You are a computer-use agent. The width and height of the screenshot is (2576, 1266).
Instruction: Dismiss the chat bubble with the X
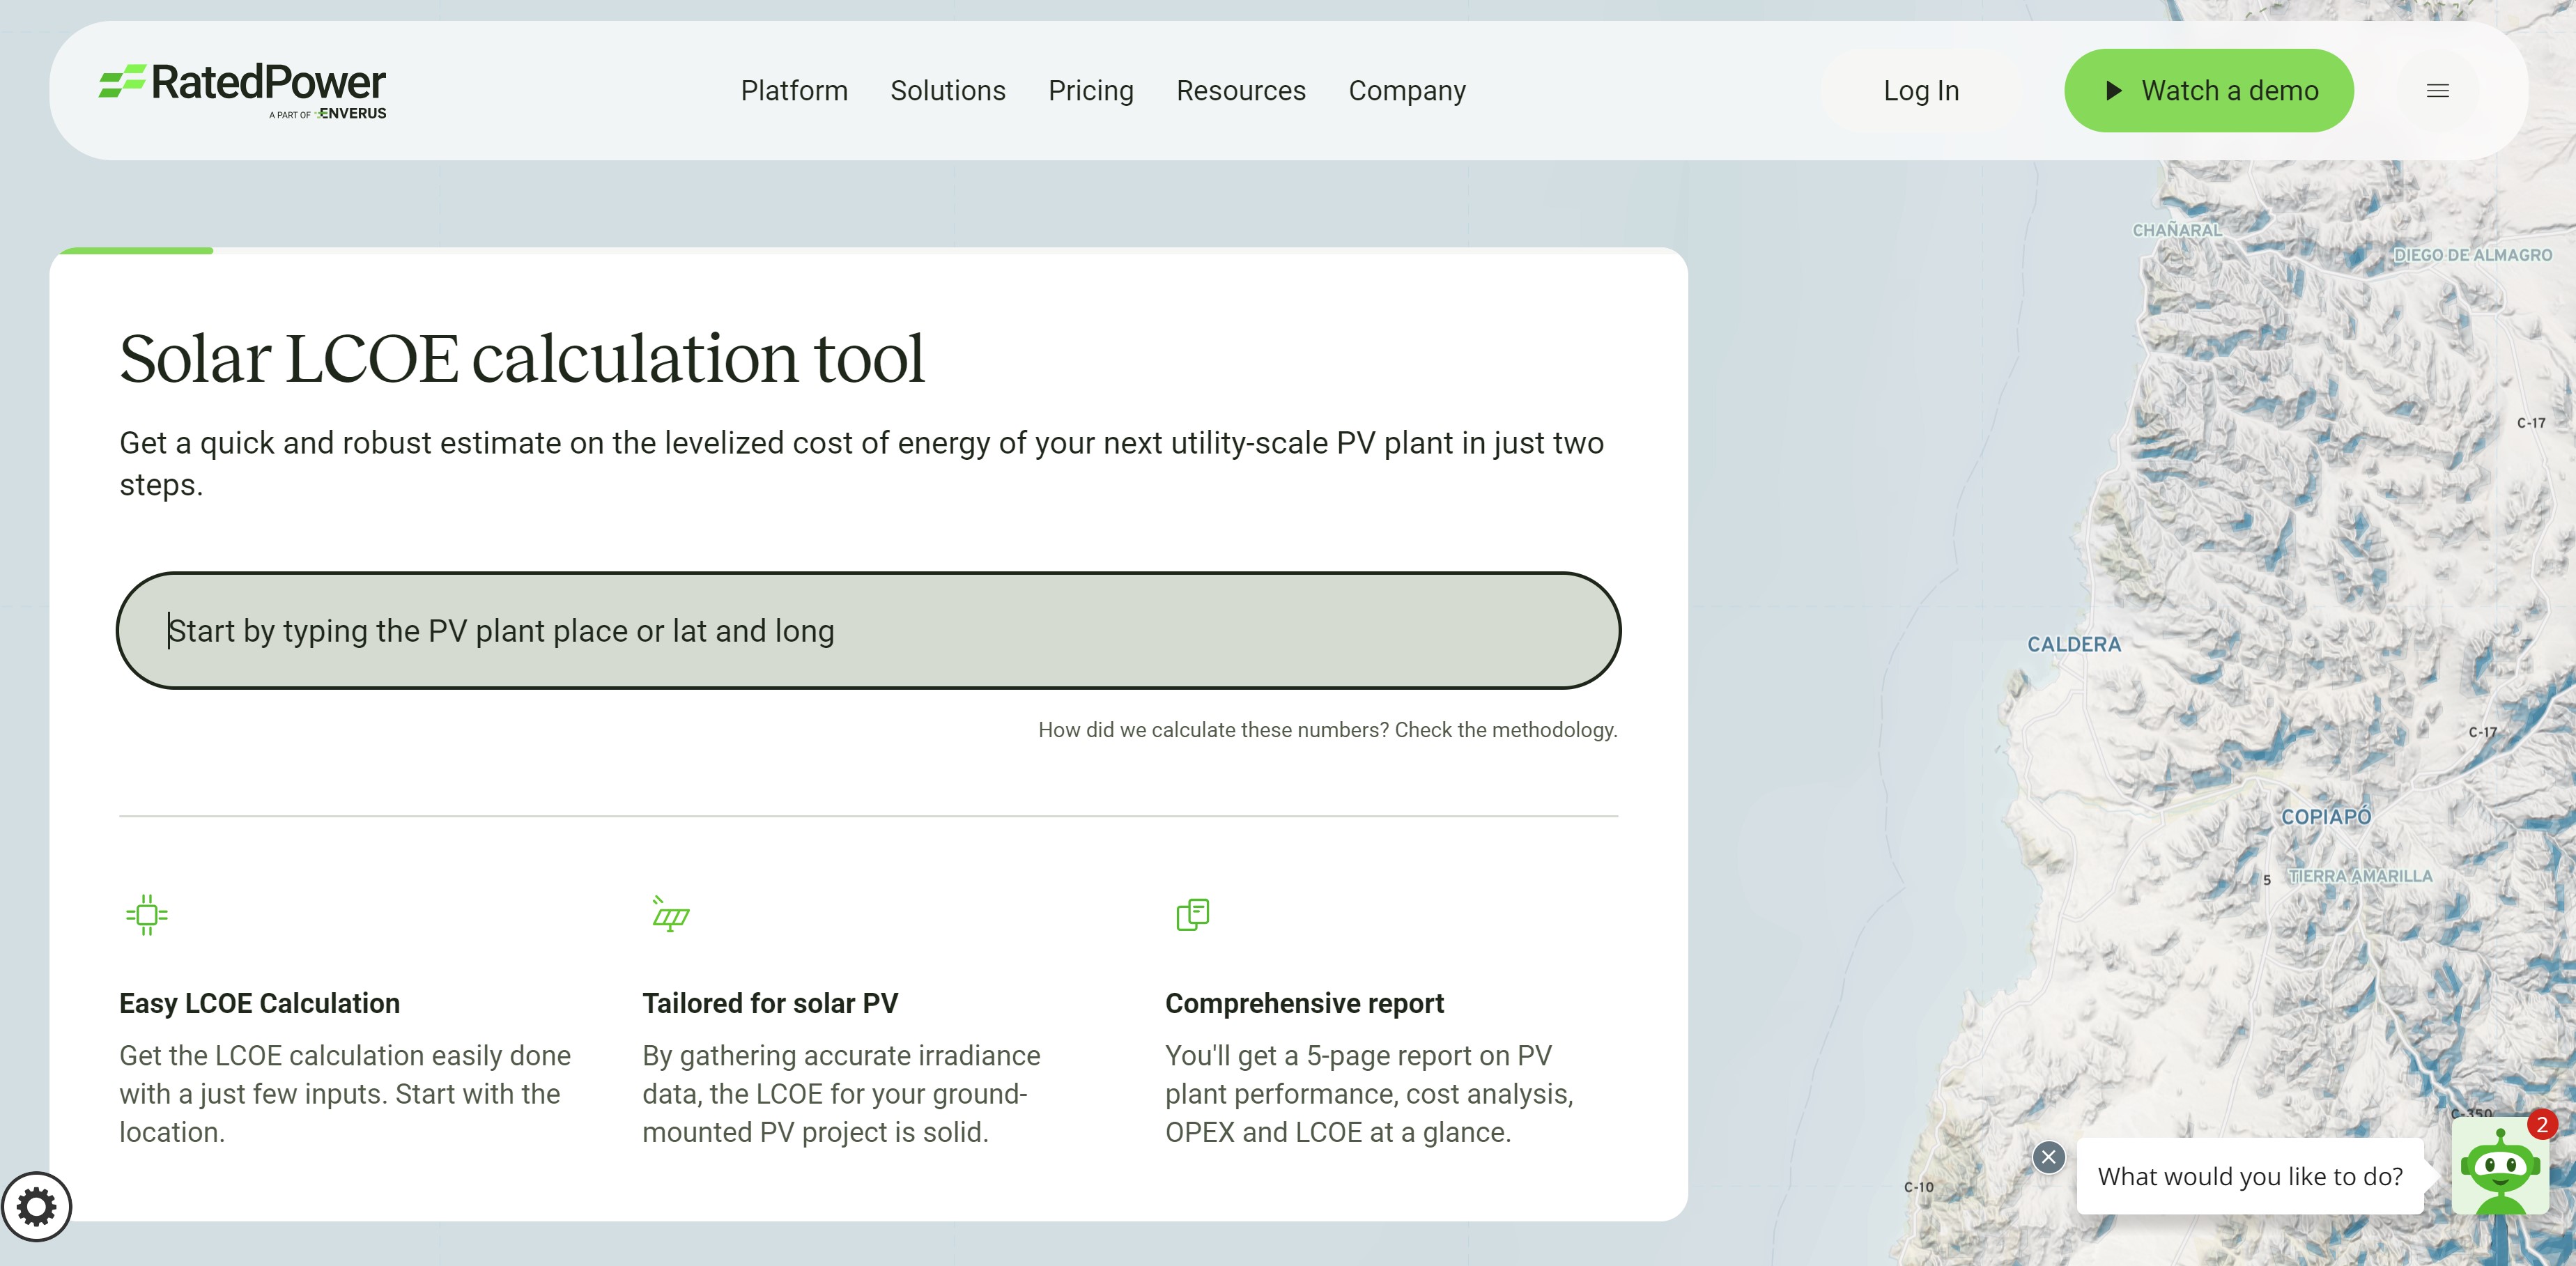(x=2050, y=1157)
